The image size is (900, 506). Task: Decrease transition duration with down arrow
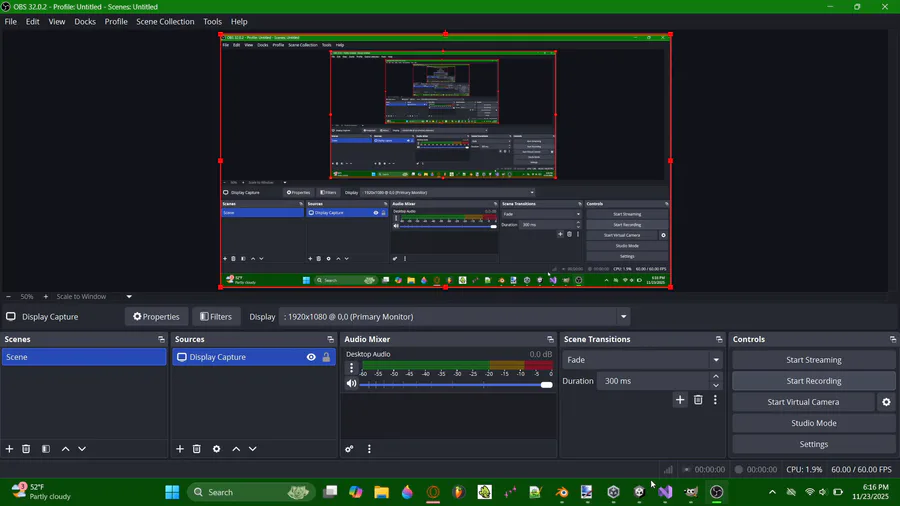[716, 386]
